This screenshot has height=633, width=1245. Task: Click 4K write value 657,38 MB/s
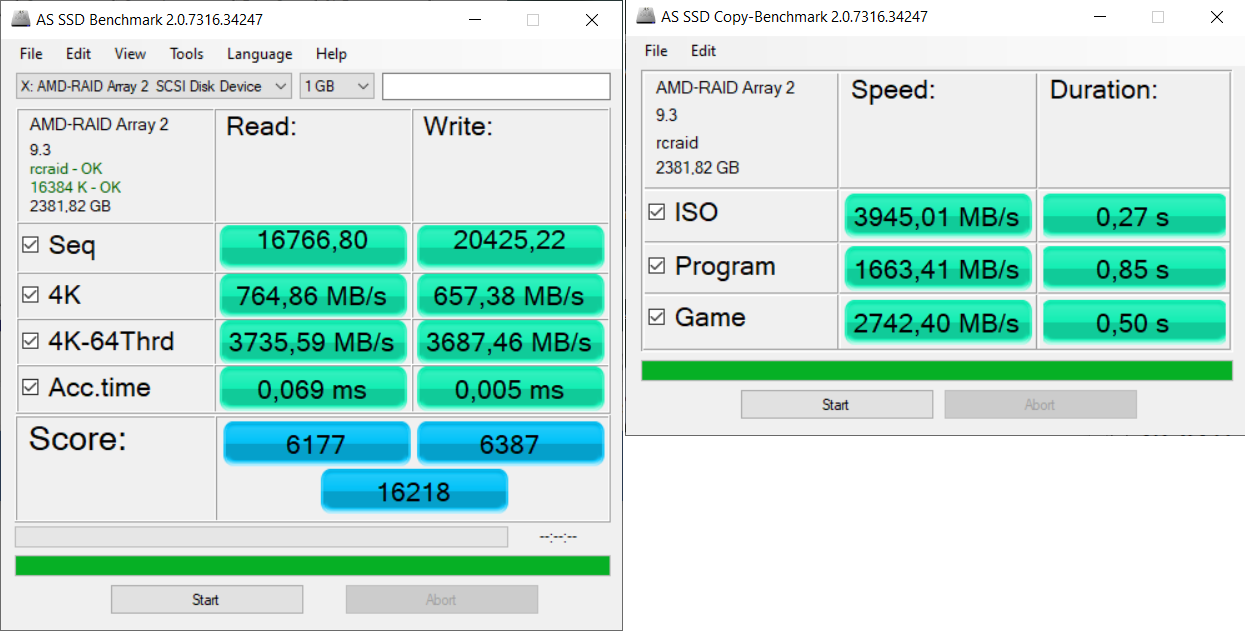(x=510, y=295)
